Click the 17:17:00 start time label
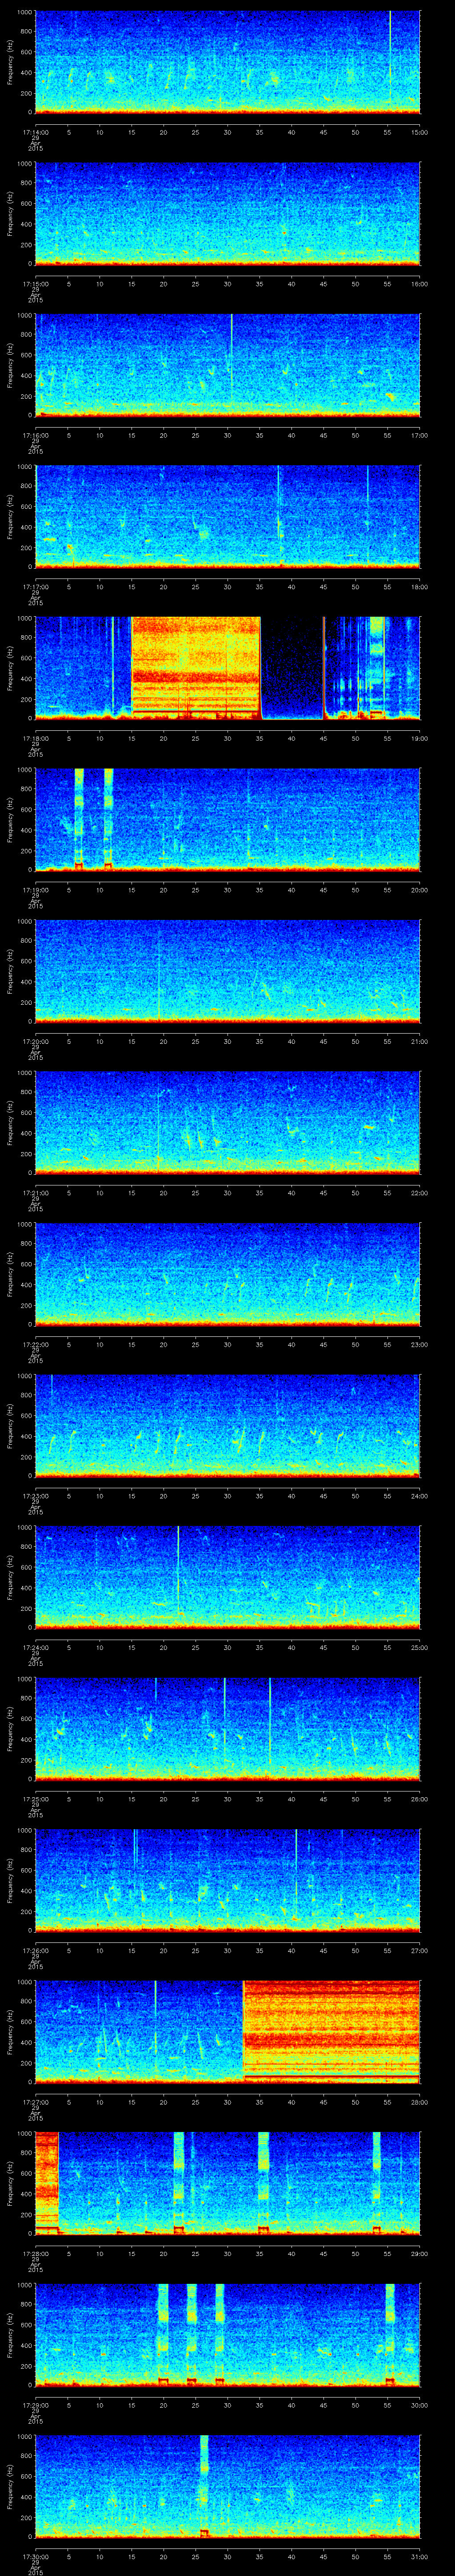455x2576 pixels. click(x=35, y=587)
